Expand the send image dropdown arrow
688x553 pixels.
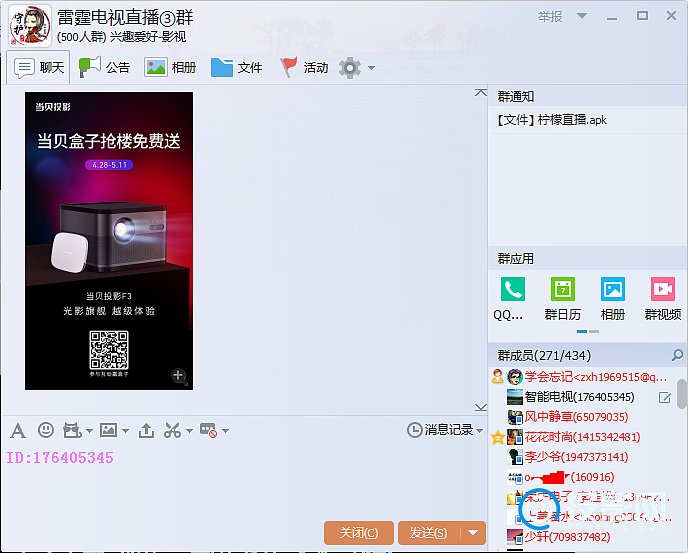click(125, 431)
